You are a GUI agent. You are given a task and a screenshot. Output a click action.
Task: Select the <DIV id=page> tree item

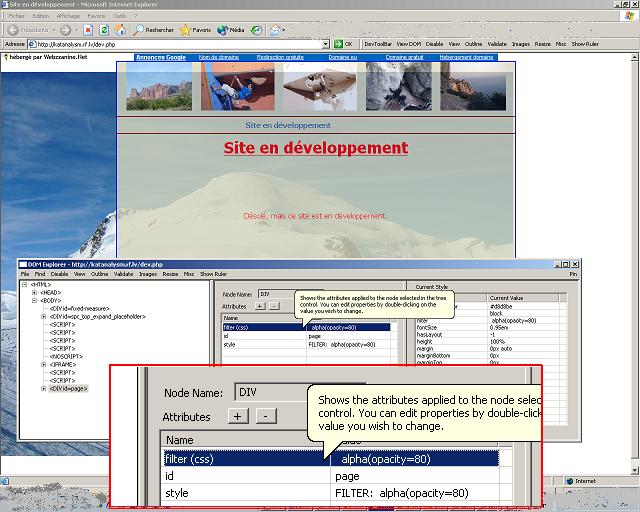pos(68,388)
